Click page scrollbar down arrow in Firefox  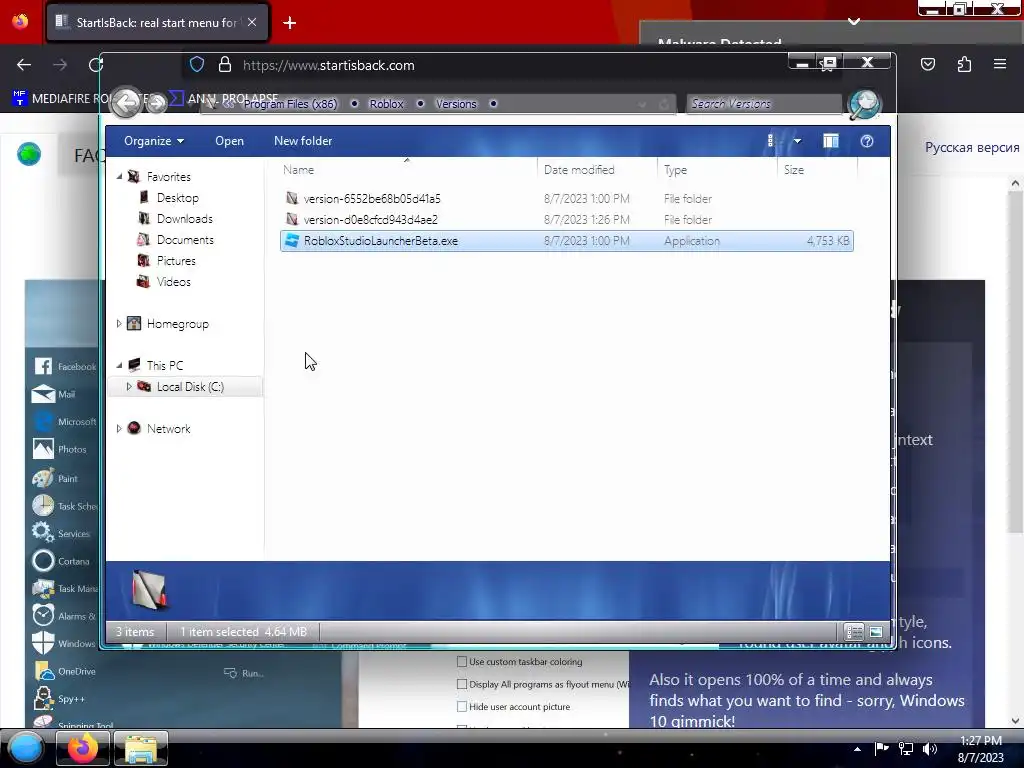[1014, 721]
